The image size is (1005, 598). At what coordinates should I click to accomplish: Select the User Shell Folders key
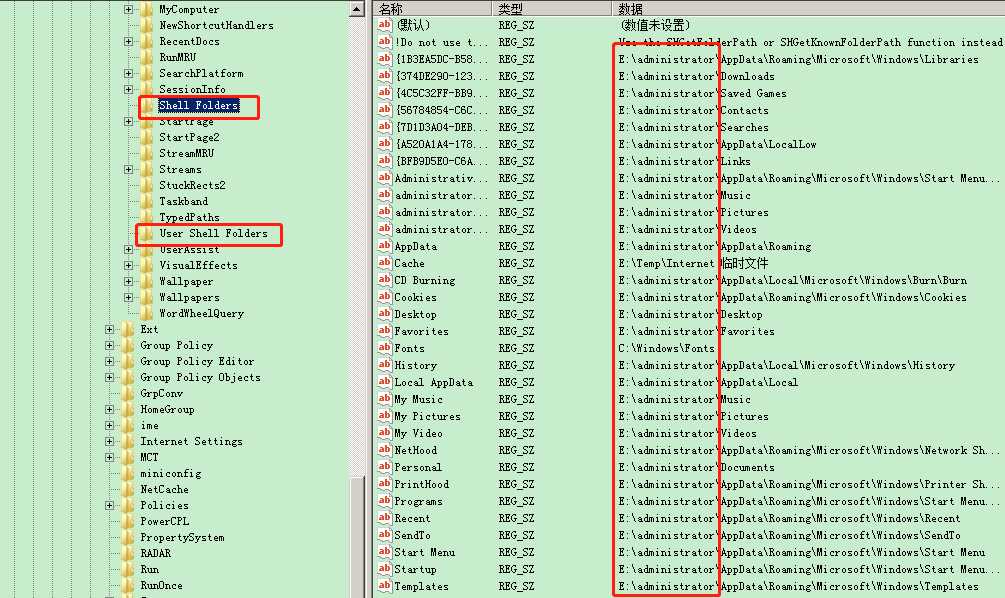click(213, 233)
